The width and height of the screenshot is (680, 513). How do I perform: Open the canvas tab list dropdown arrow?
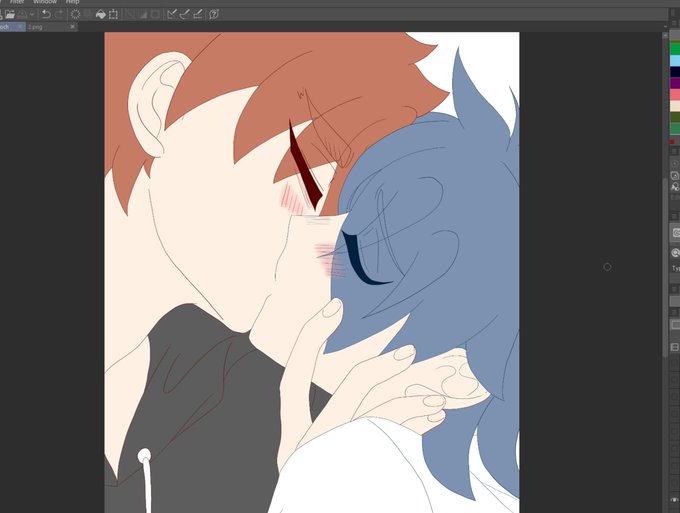[x=666, y=27]
